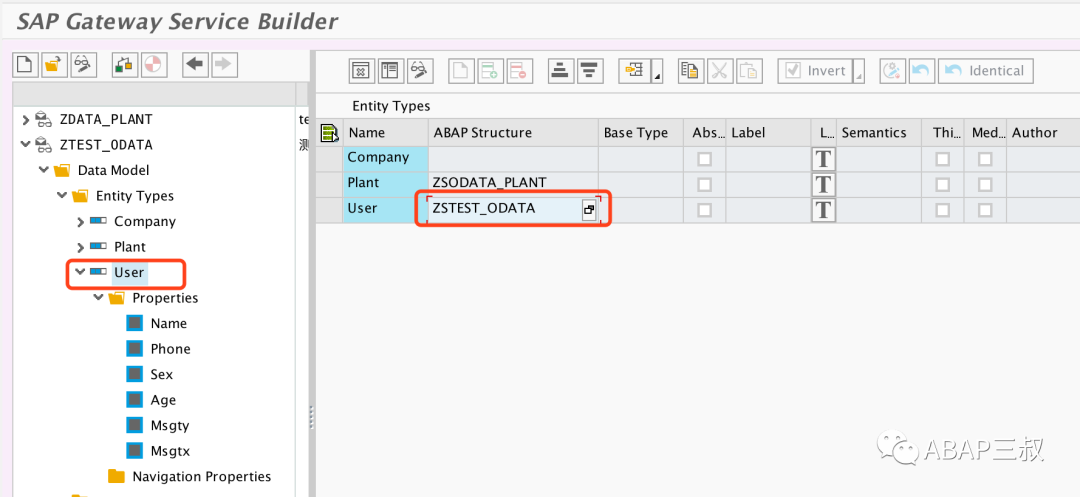Append a row with the green plus icon
Screen dimensions: 1080x497
[490, 70]
